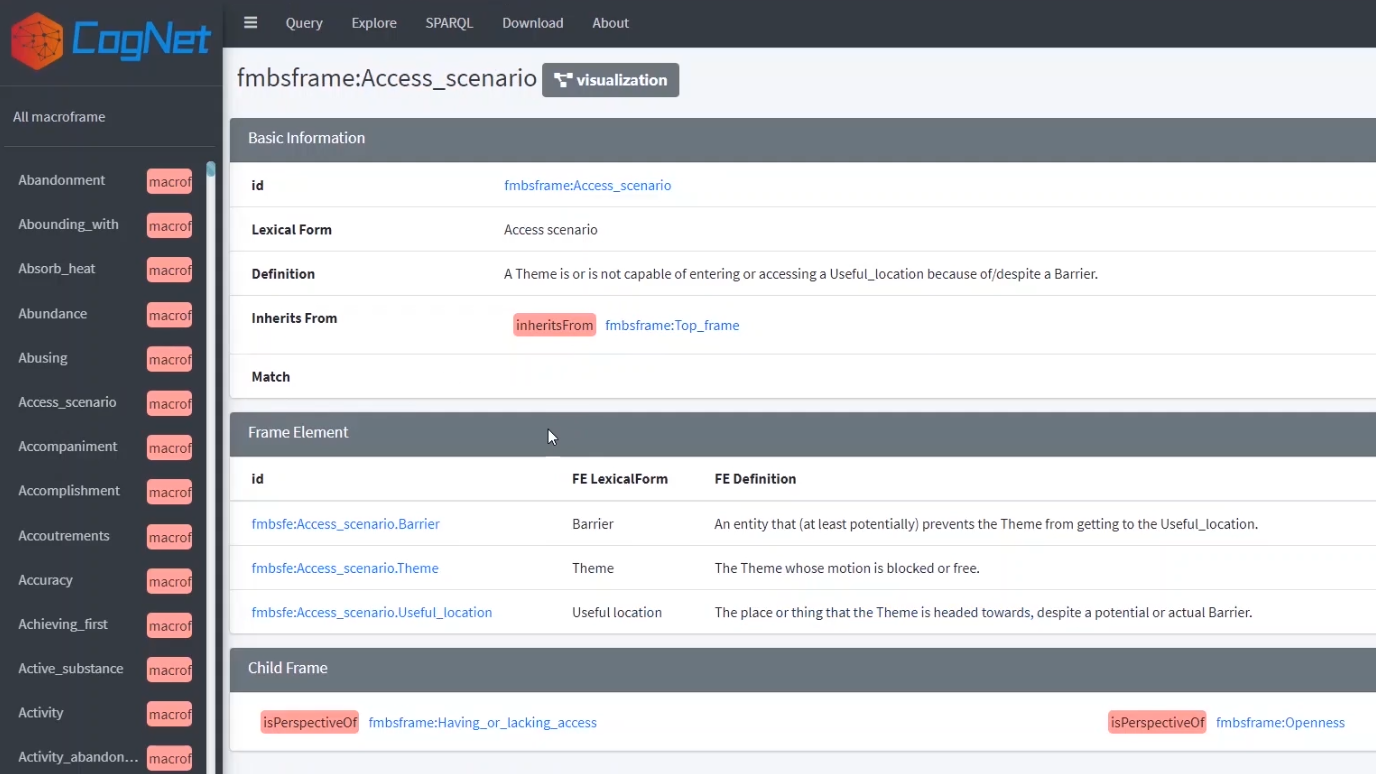
Task: Open fmbsfe:Access_scenario.Useful_location link
Action: [371, 612]
